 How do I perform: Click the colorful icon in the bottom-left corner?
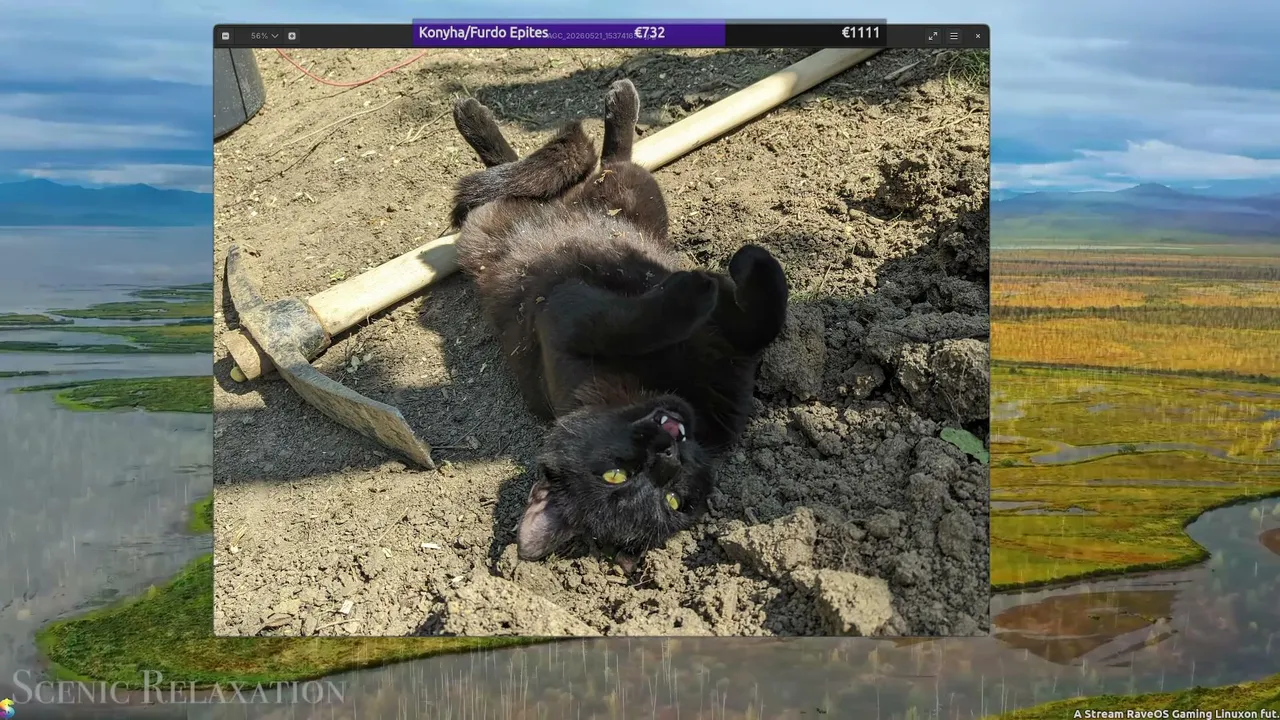[x=6, y=708]
